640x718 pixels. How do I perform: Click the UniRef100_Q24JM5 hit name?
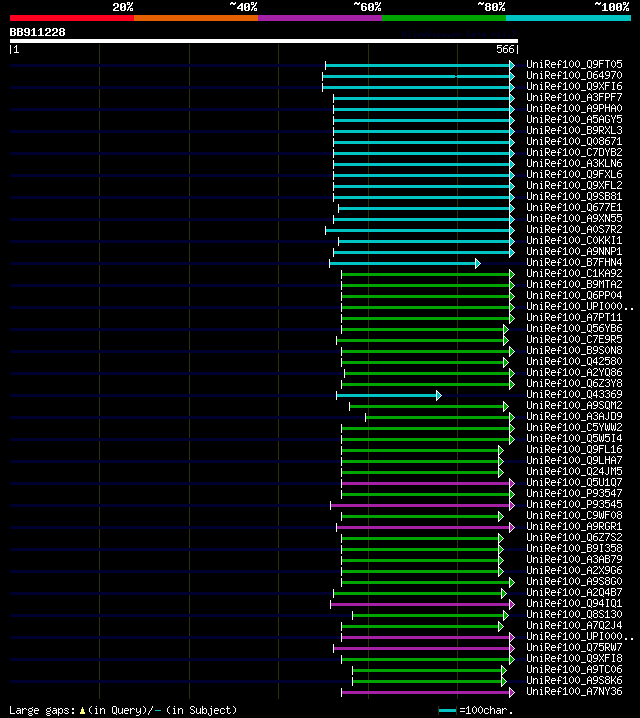click(x=574, y=471)
